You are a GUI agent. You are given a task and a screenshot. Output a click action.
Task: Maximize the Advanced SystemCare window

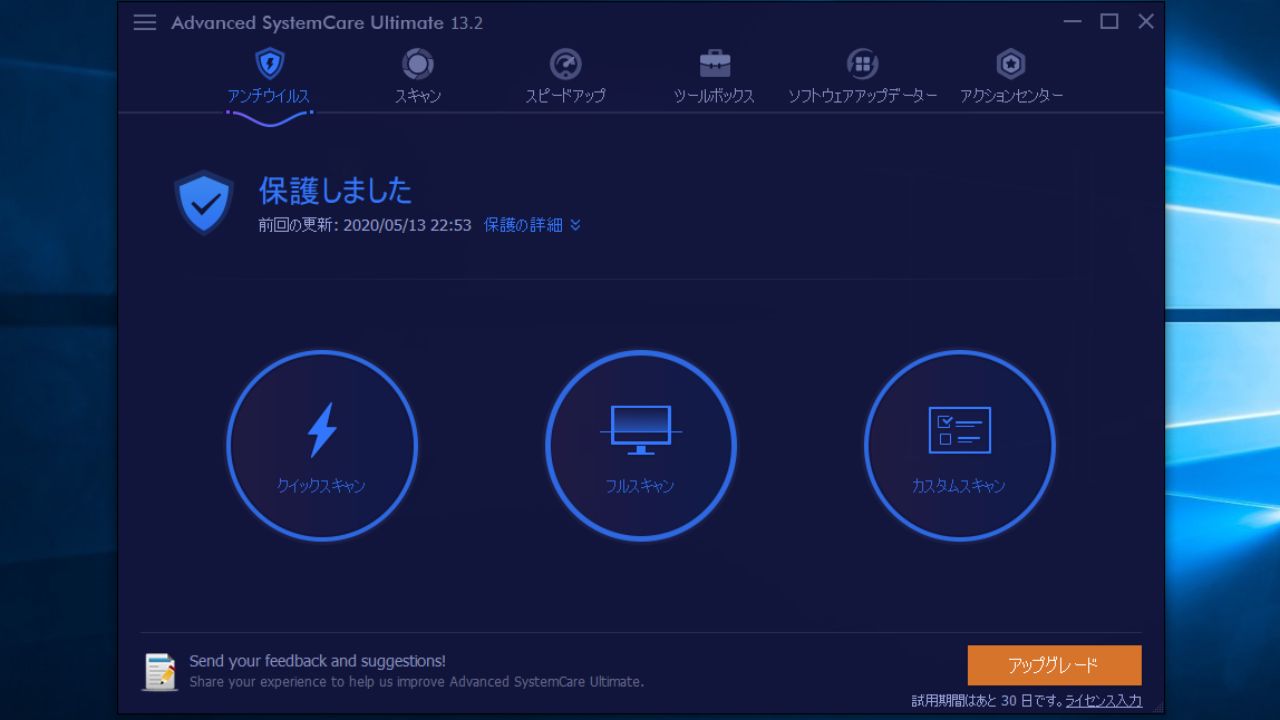(x=1109, y=22)
